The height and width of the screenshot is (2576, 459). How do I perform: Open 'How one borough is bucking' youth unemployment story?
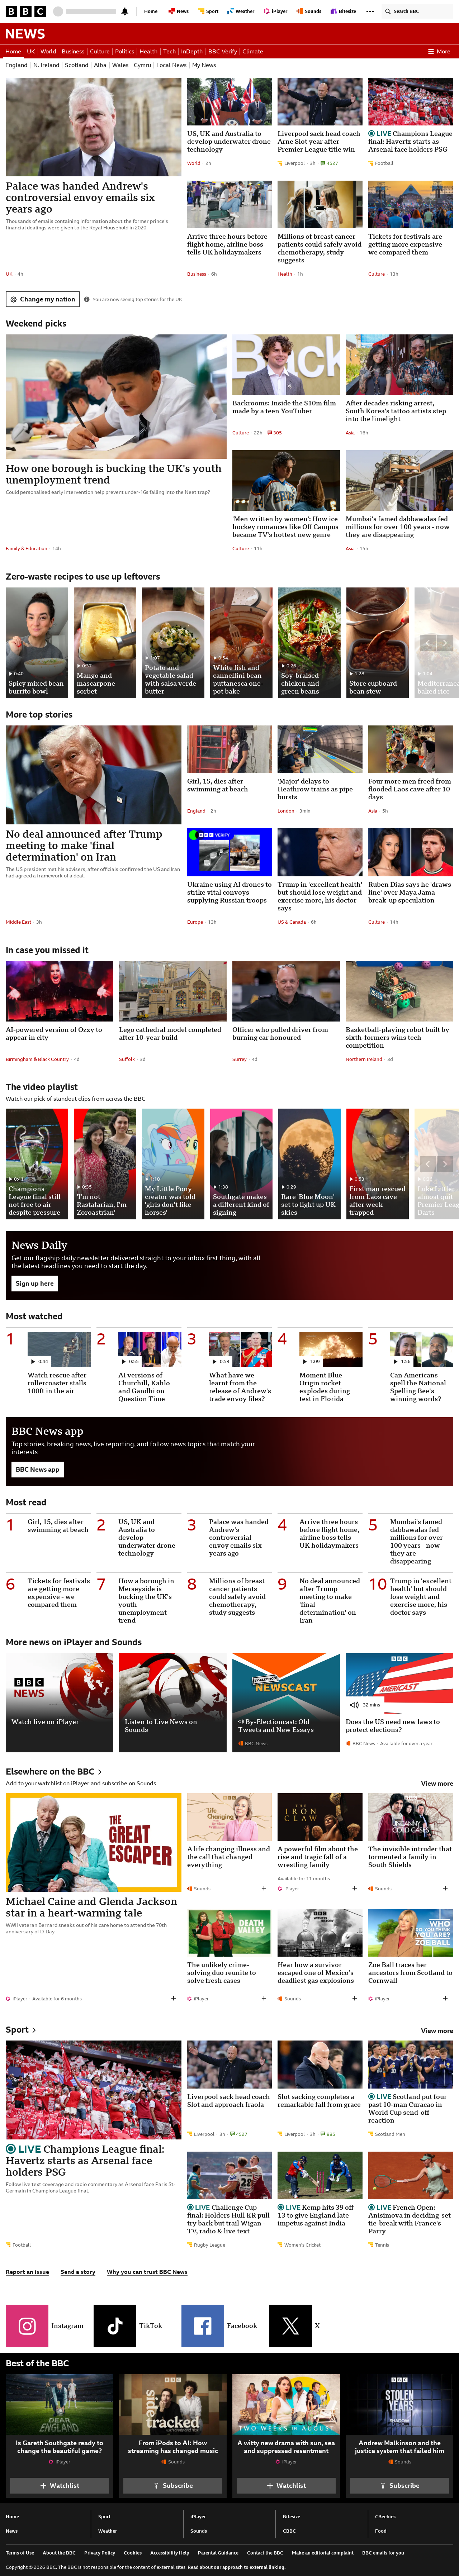pyautogui.click(x=114, y=474)
